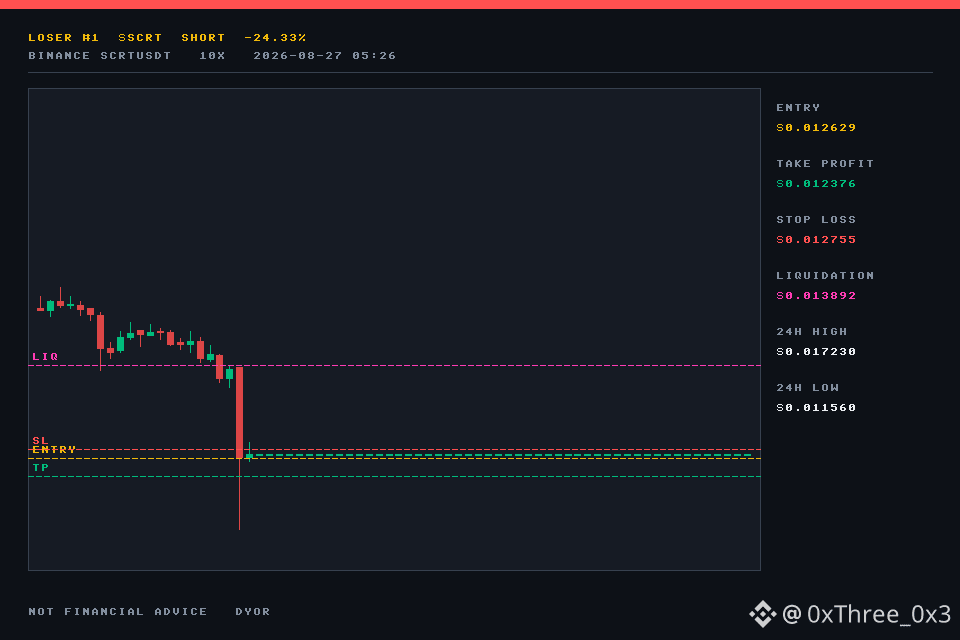The image size is (960, 640).
Task: Click the liquidation value $0.013892
Action: point(816,296)
